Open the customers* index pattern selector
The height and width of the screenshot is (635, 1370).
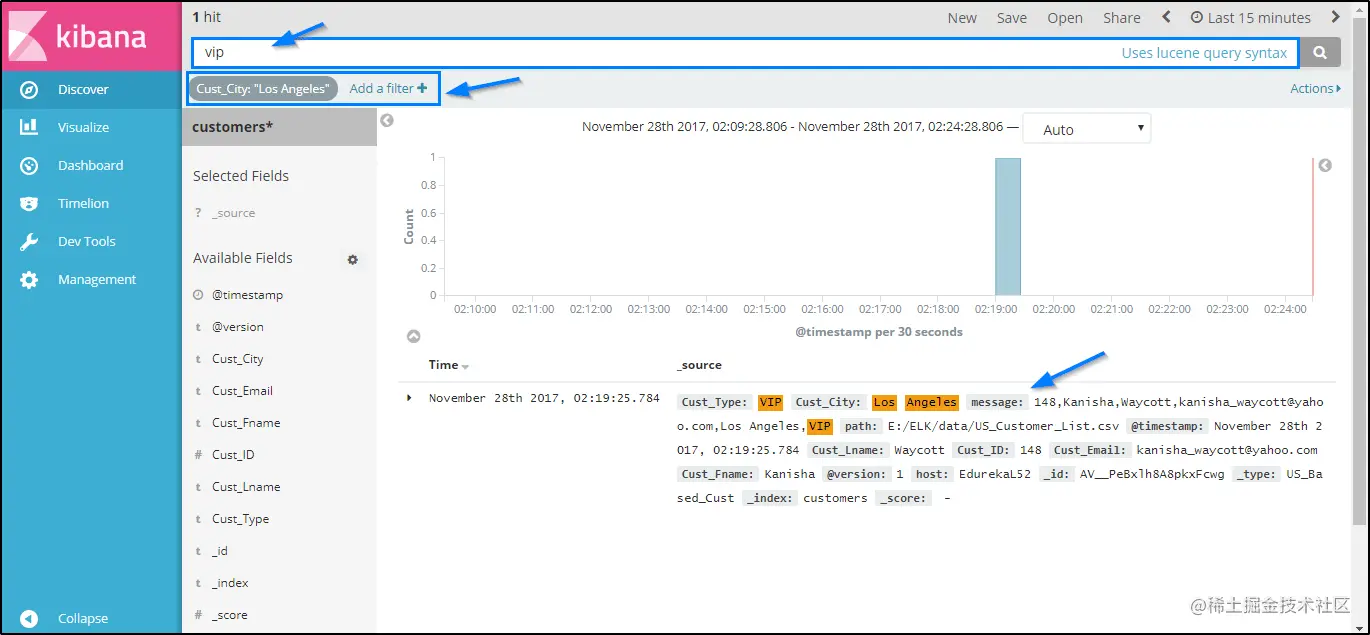click(279, 127)
